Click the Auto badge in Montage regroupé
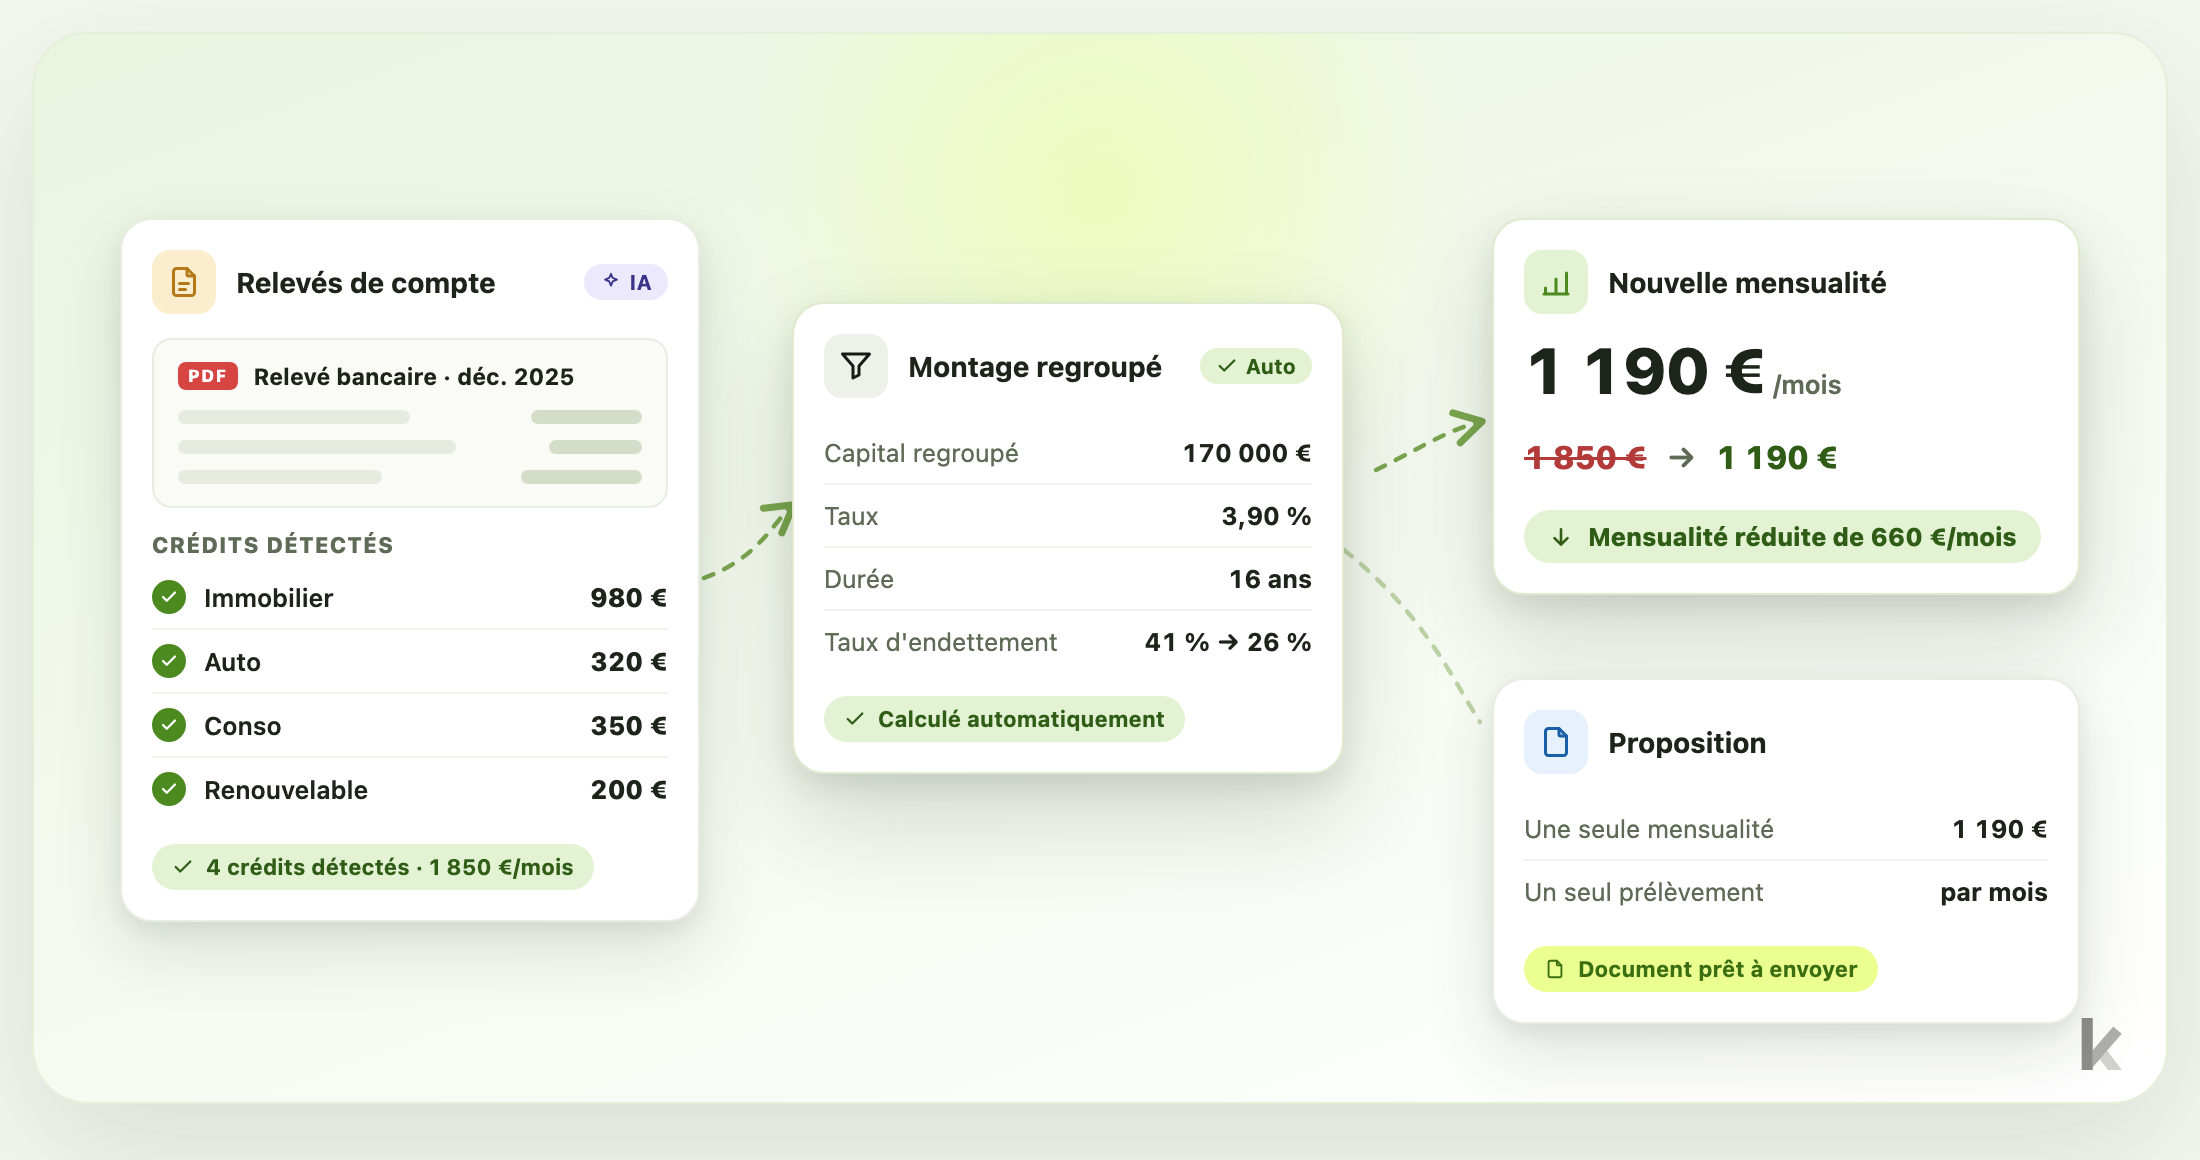The image size is (2200, 1160). pyautogui.click(x=1256, y=366)
